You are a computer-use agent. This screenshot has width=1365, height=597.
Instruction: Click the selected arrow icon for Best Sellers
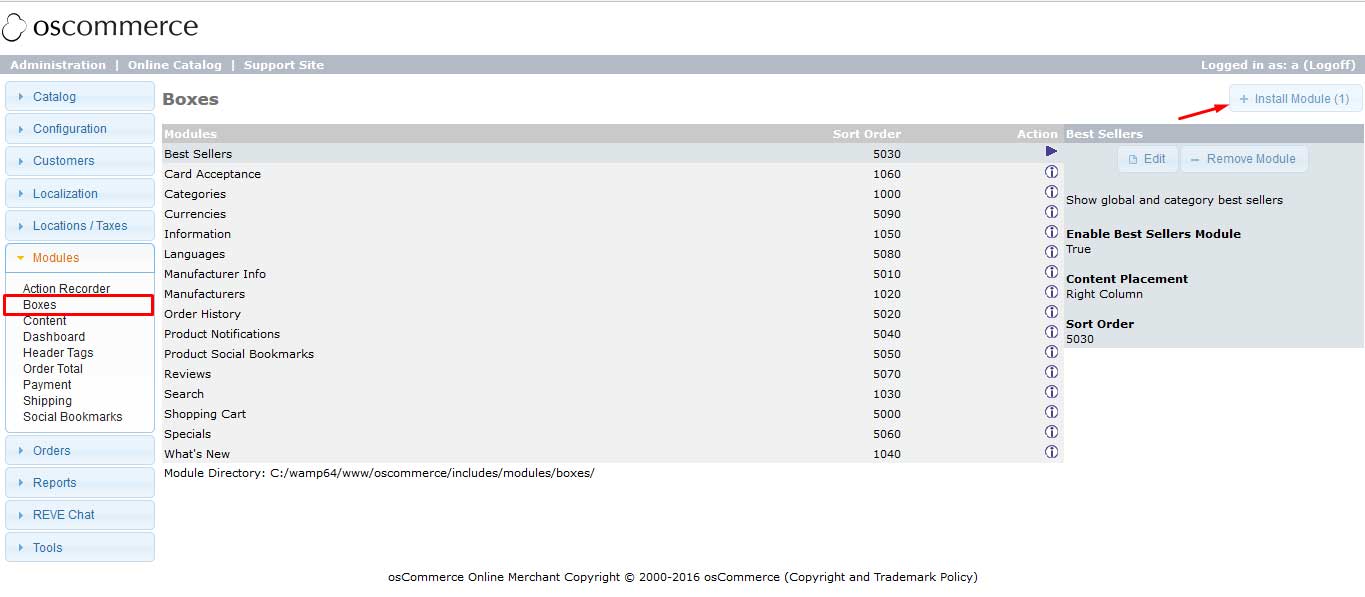[1051, 151]
